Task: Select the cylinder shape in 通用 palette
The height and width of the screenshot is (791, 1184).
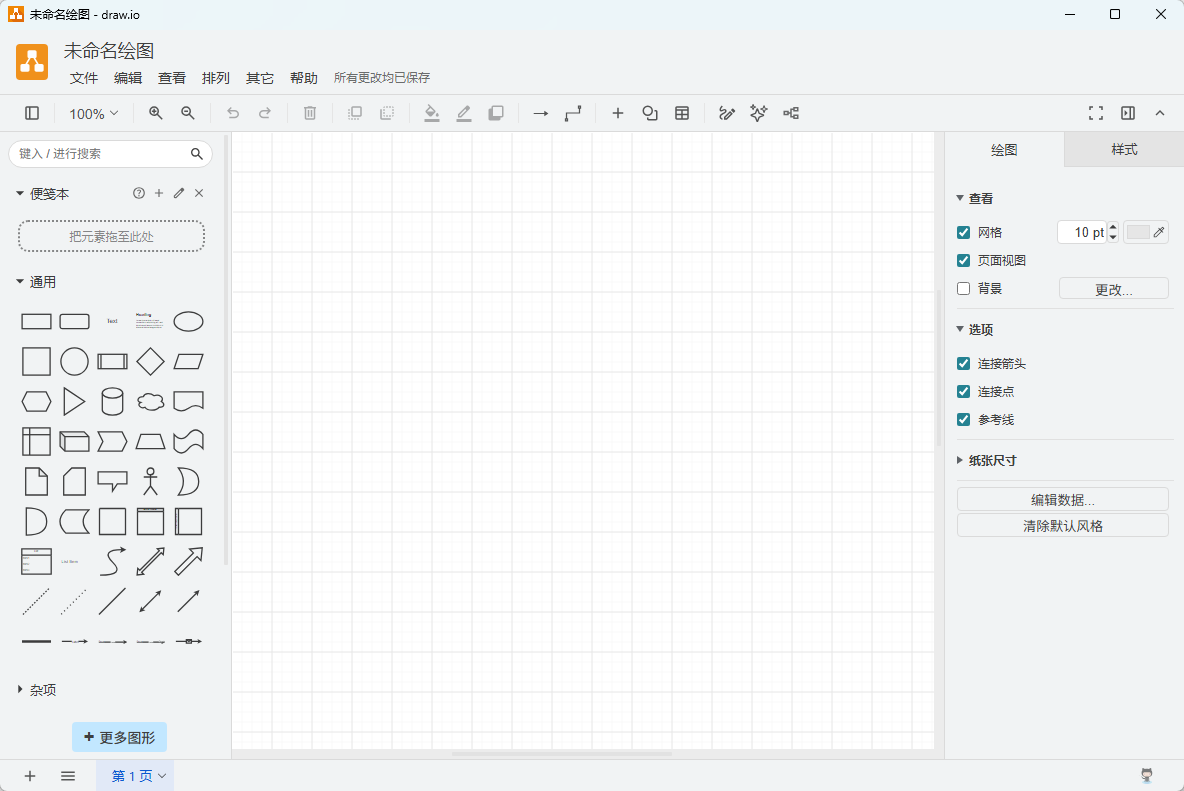Action: [x=113, y=402]
